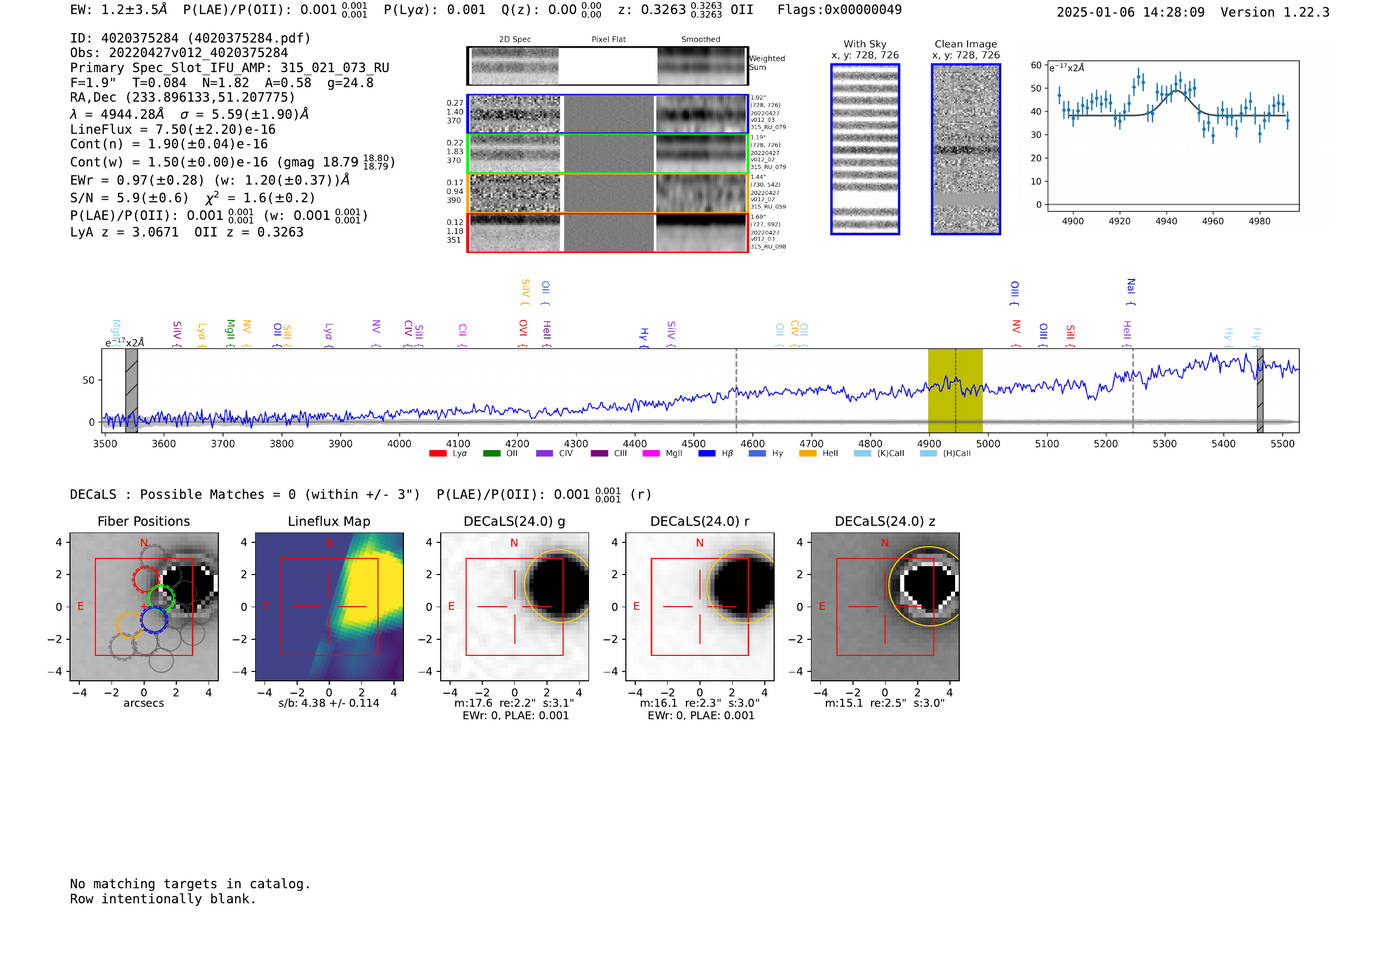The image size is (1400, 953).
Task: Open the DECaLS(24.0) g image
Action: coord(515,606)
